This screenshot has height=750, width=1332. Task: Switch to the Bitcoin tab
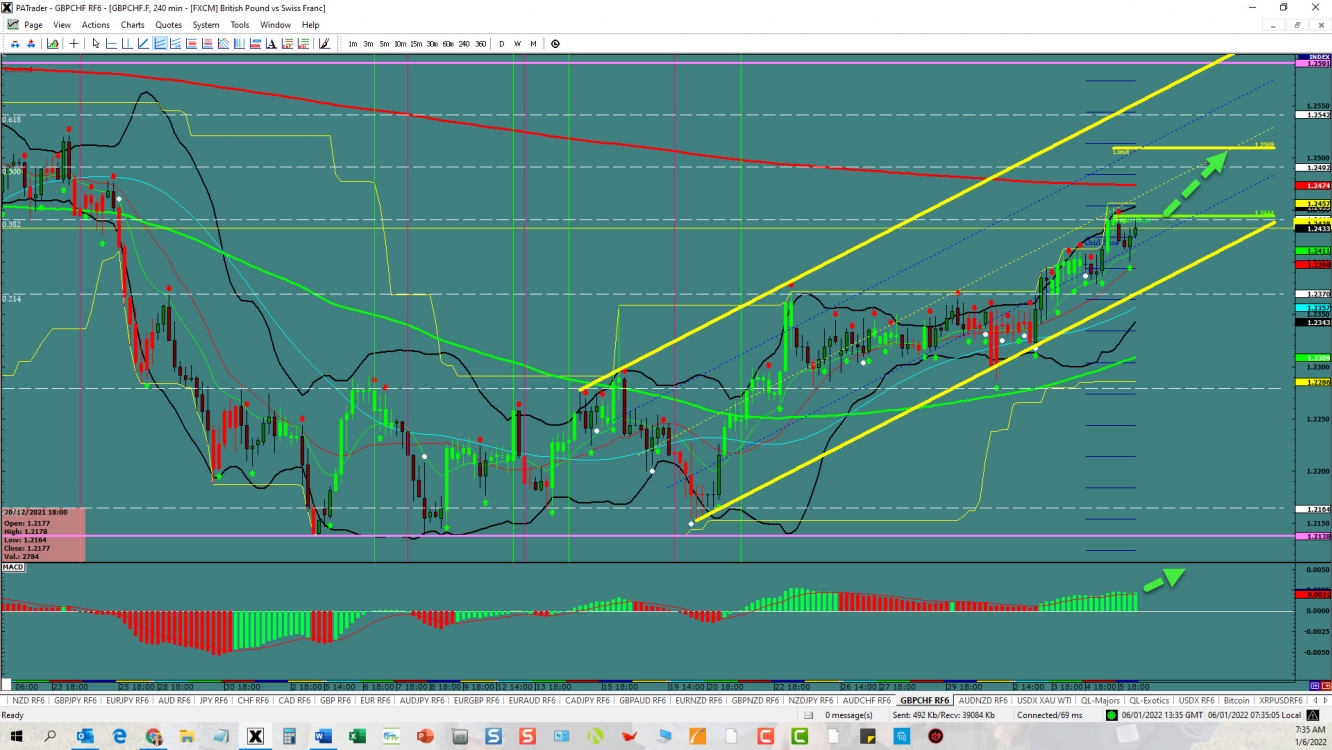[x=1237, y=700]
